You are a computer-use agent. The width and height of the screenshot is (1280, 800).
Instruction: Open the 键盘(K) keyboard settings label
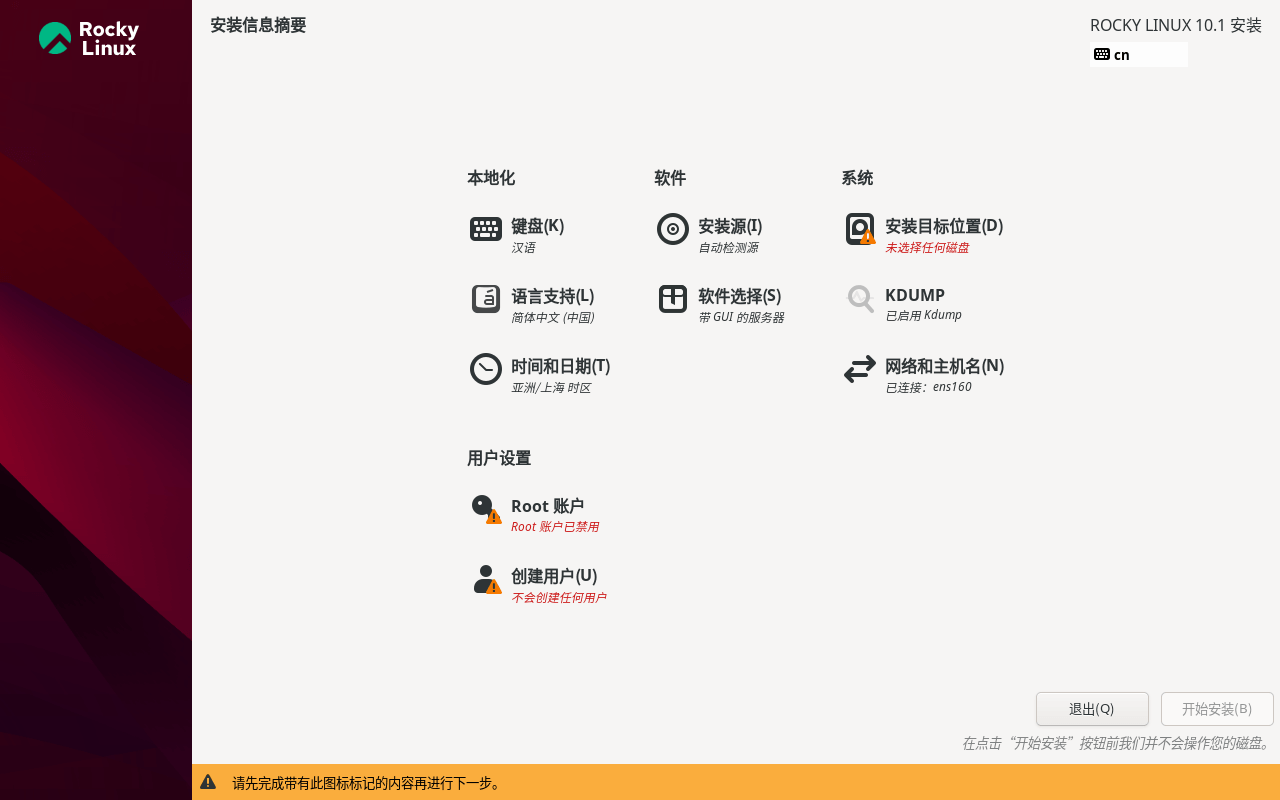click(x=537, y=226)
